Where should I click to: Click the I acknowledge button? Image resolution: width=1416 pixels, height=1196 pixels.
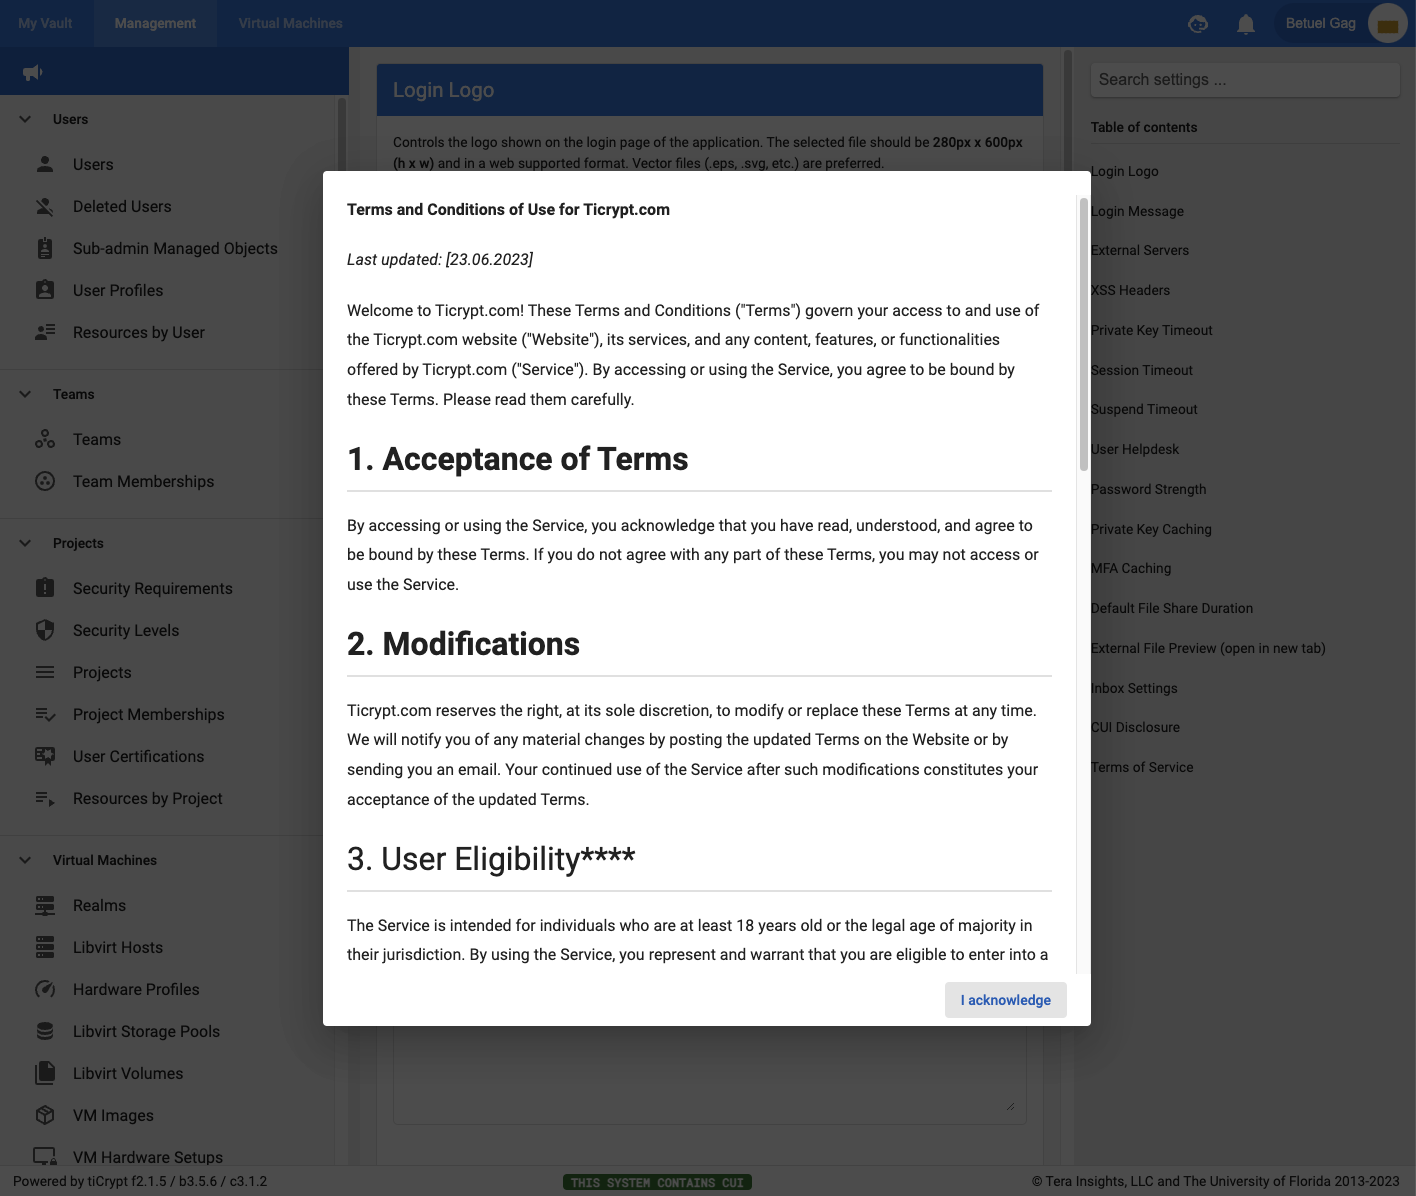click(x=1005, y=1000)
